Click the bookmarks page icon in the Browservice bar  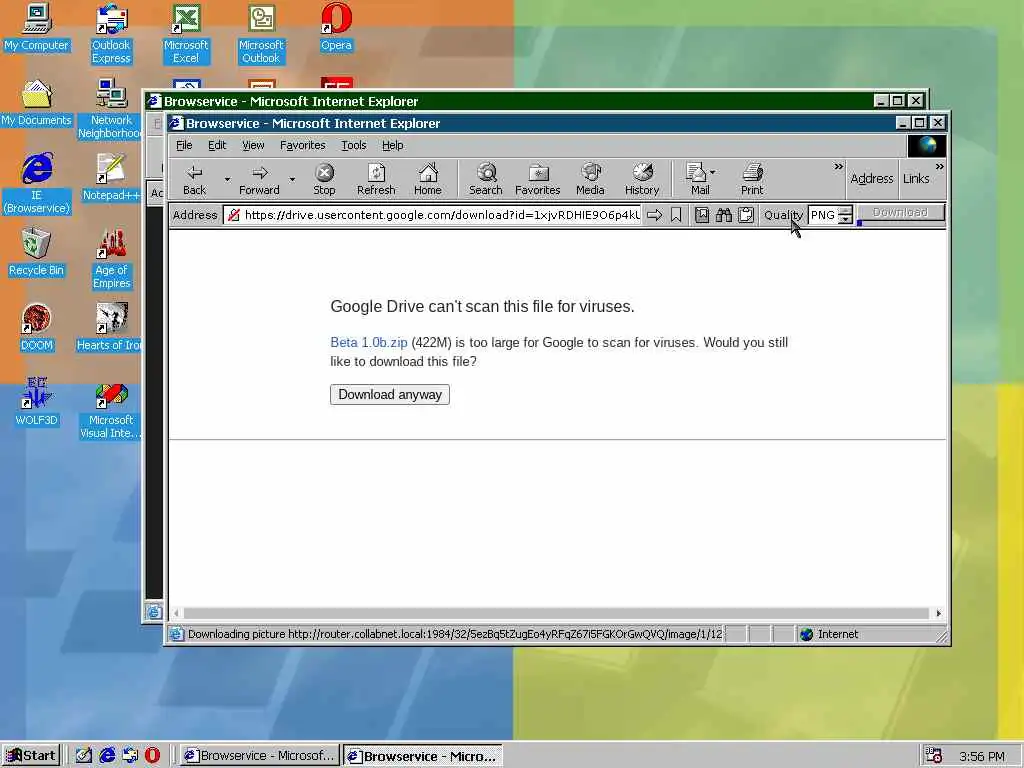(x=702, y=215)
